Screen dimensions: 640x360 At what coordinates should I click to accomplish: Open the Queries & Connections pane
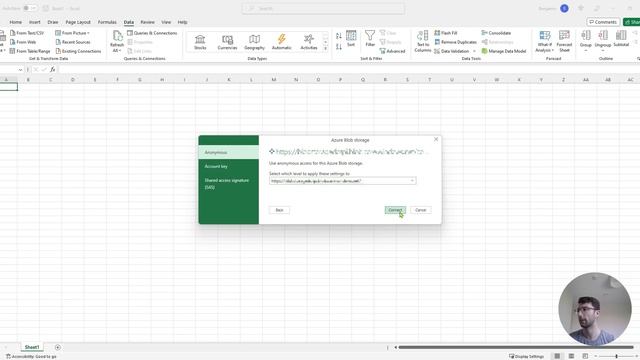pyautogui.click(x=152, y=33)
